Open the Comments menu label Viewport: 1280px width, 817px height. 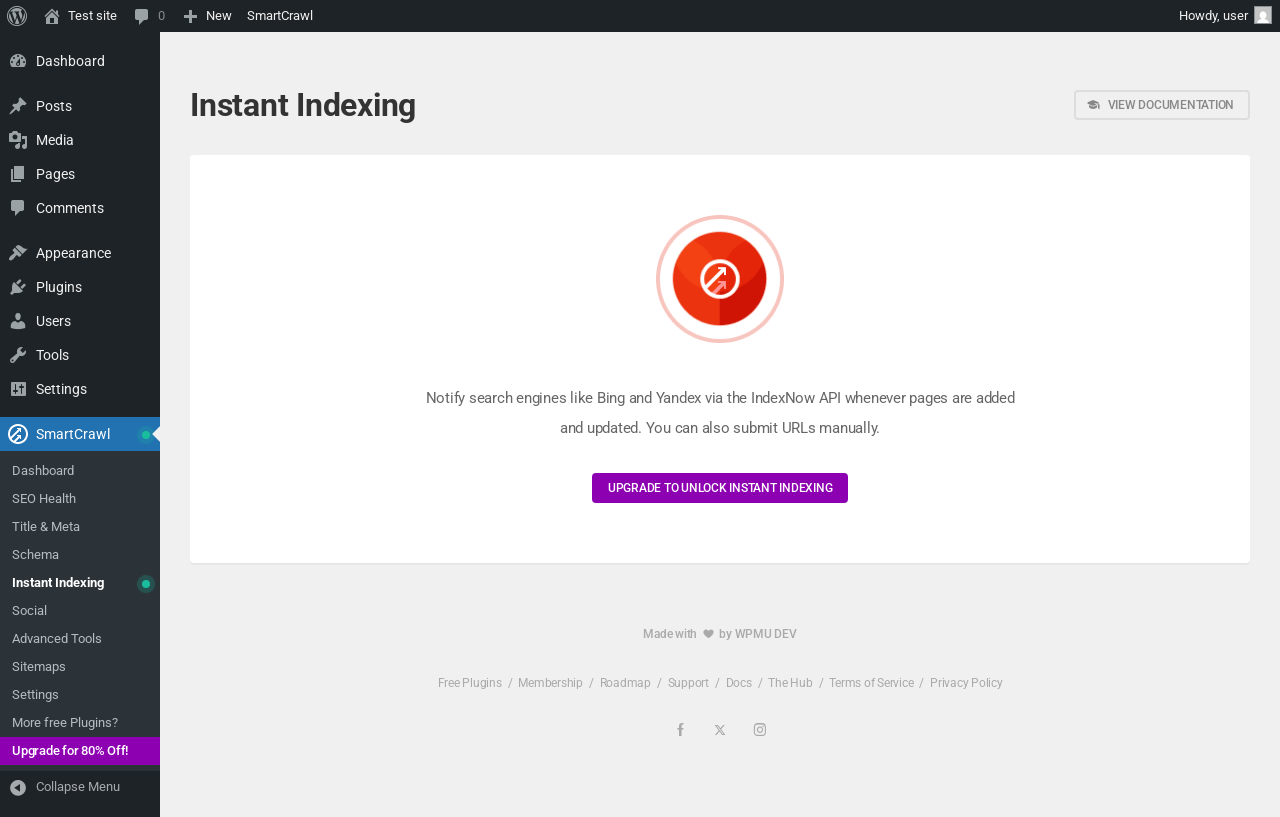tap(70, 208)
